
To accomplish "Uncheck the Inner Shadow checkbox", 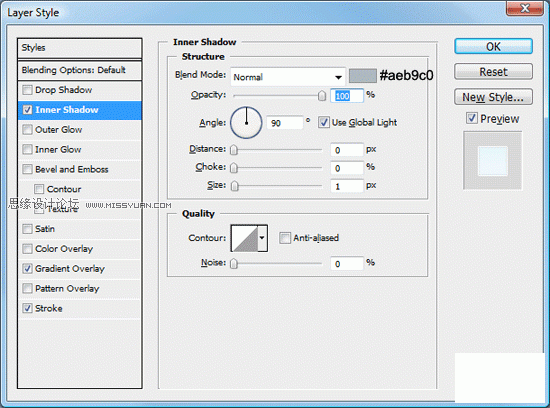I will click(x=27, y=110).
